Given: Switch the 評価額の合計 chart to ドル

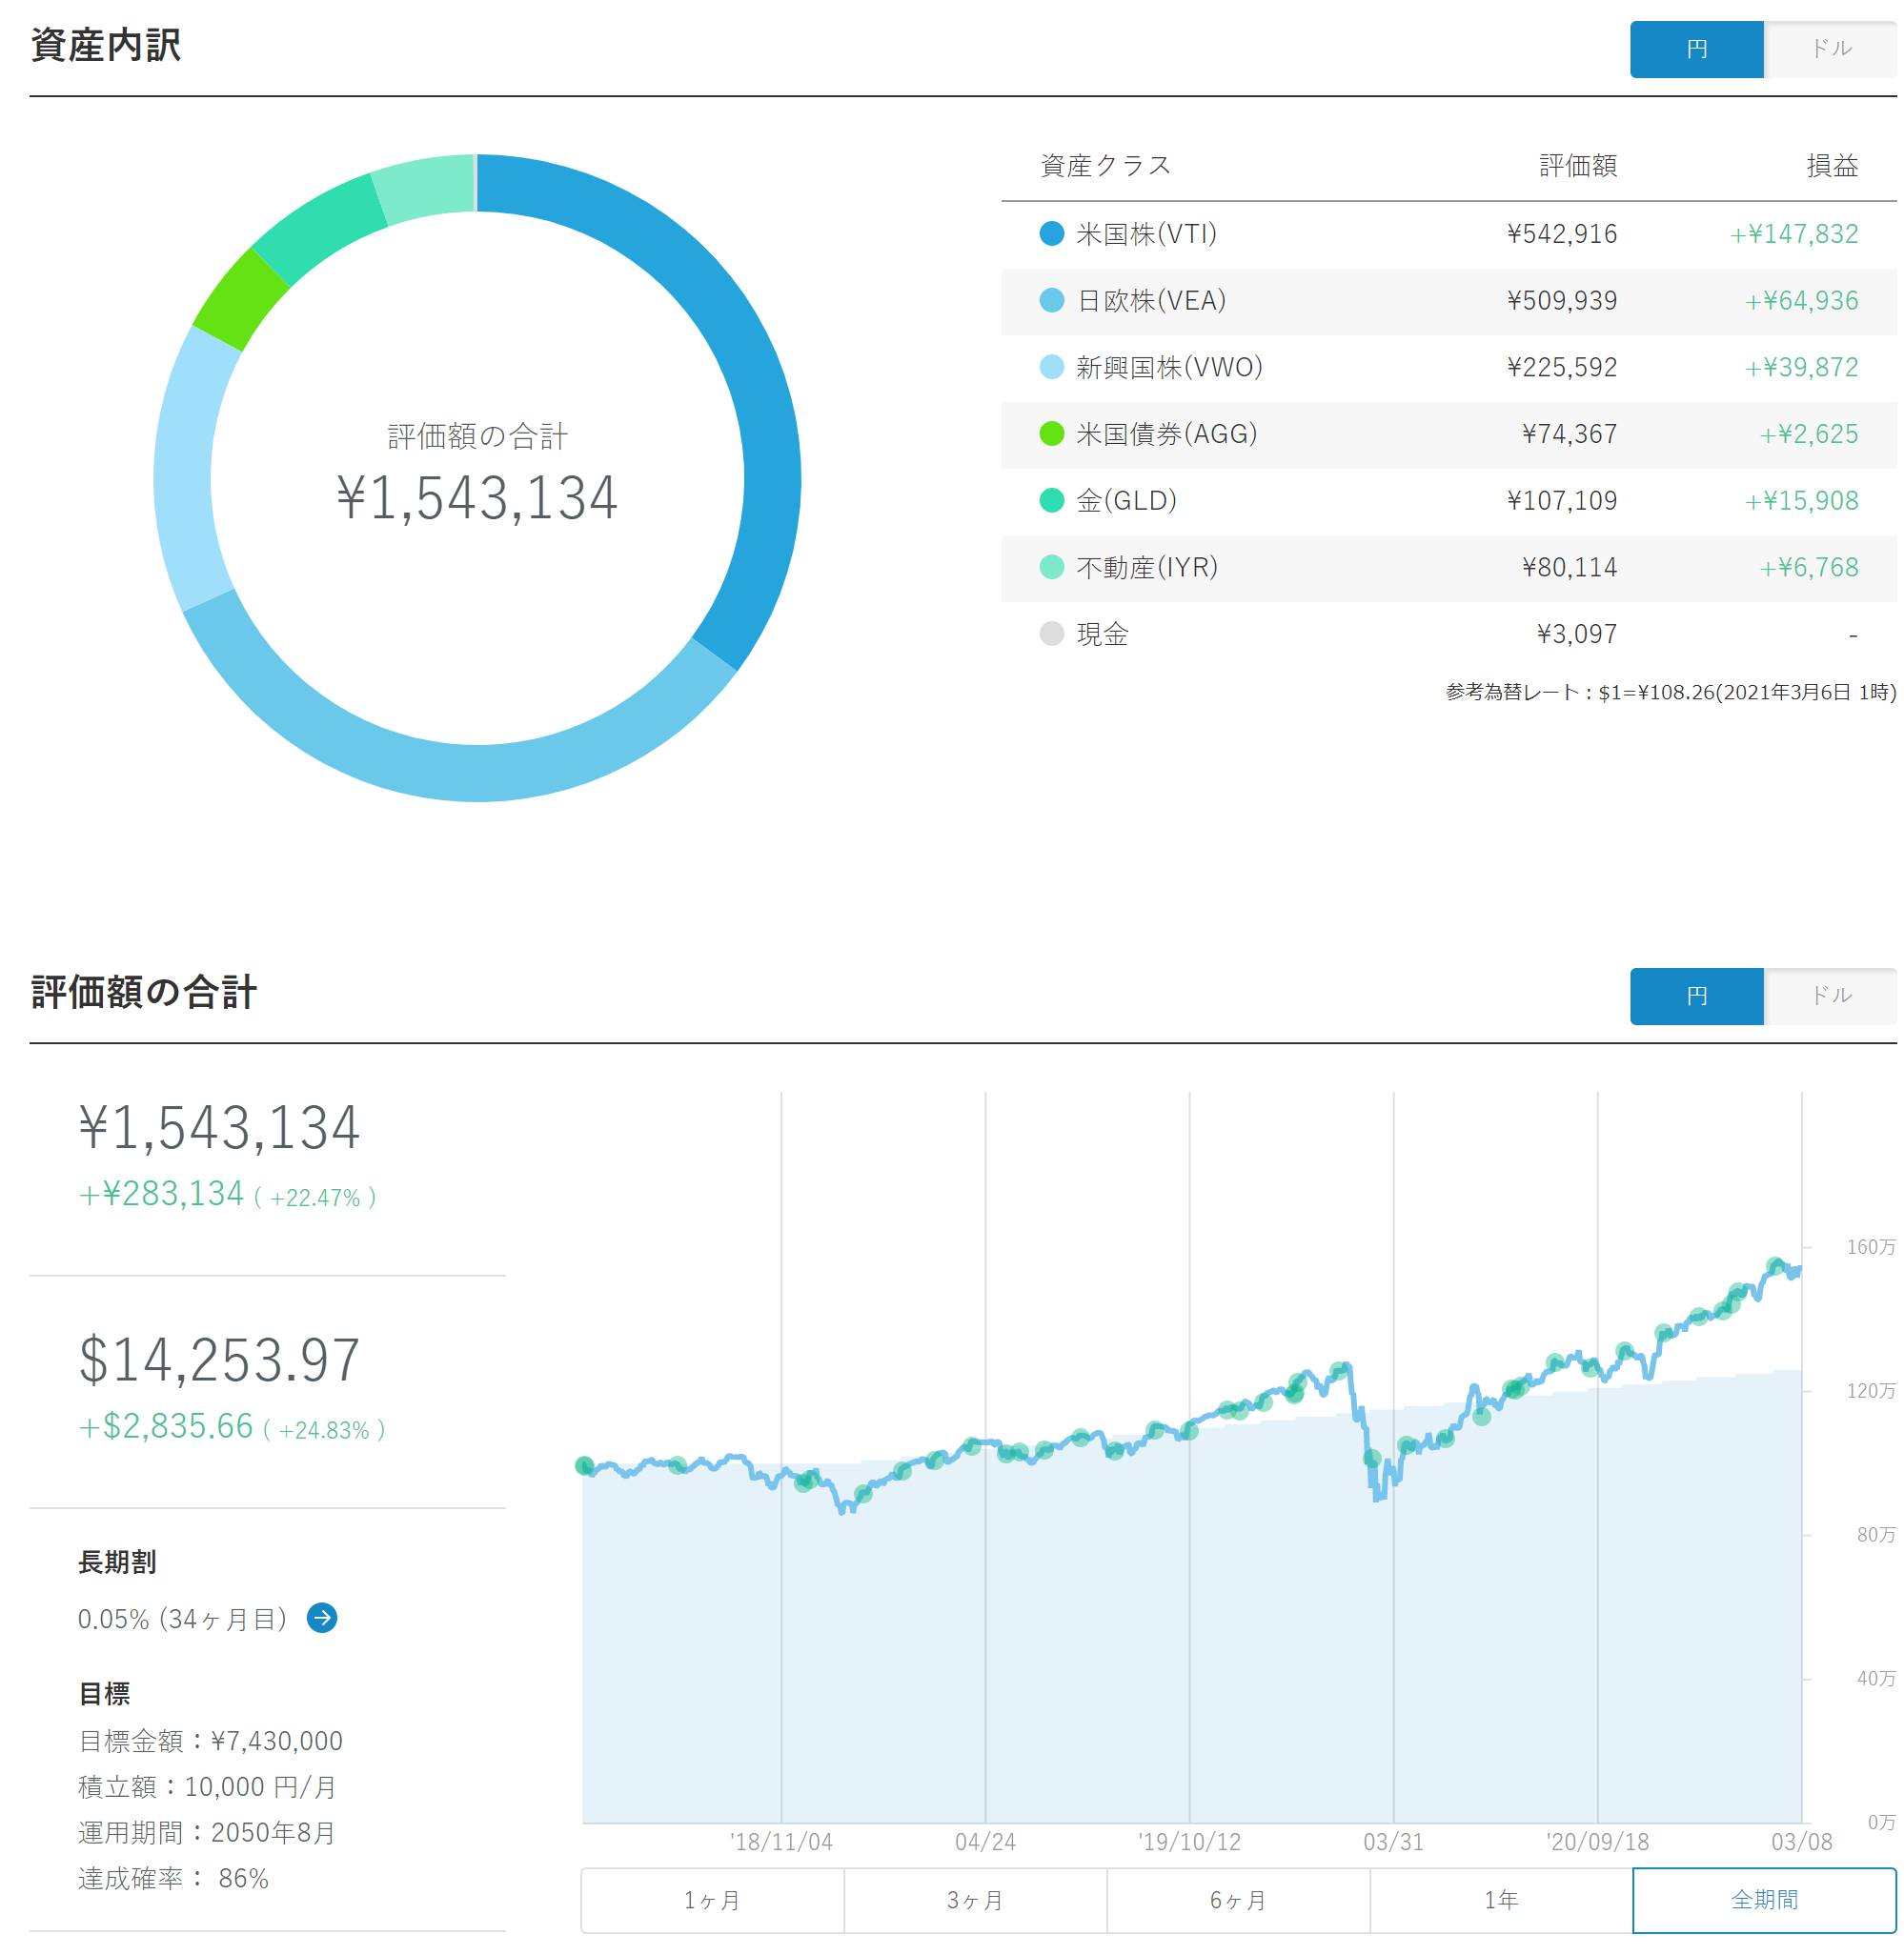Looking at the screenshot, I should click(x=1830, y=995).
